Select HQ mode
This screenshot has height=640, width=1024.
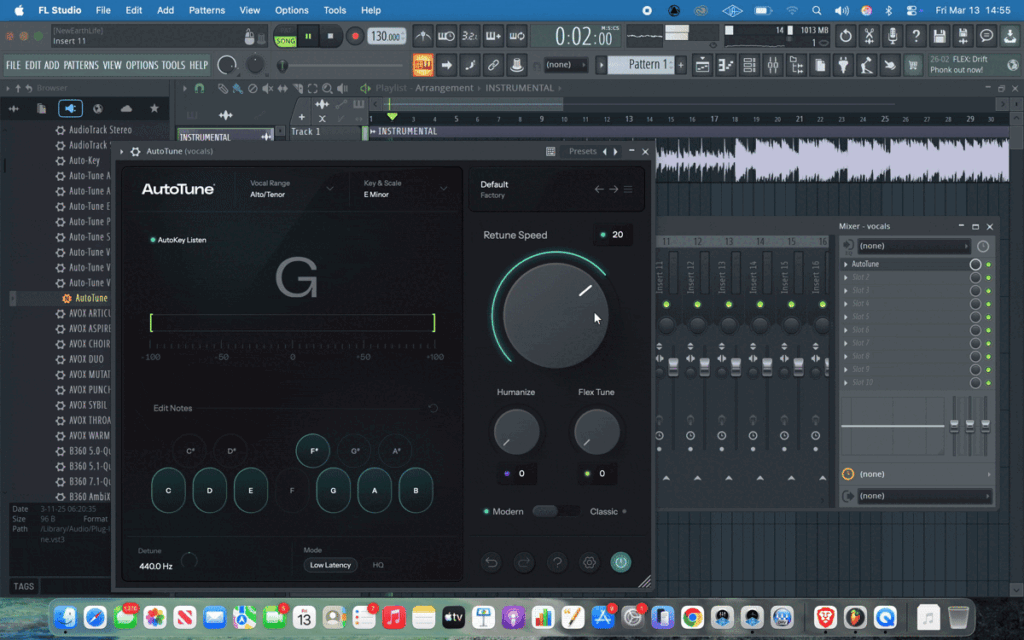[x=378, y=565]
